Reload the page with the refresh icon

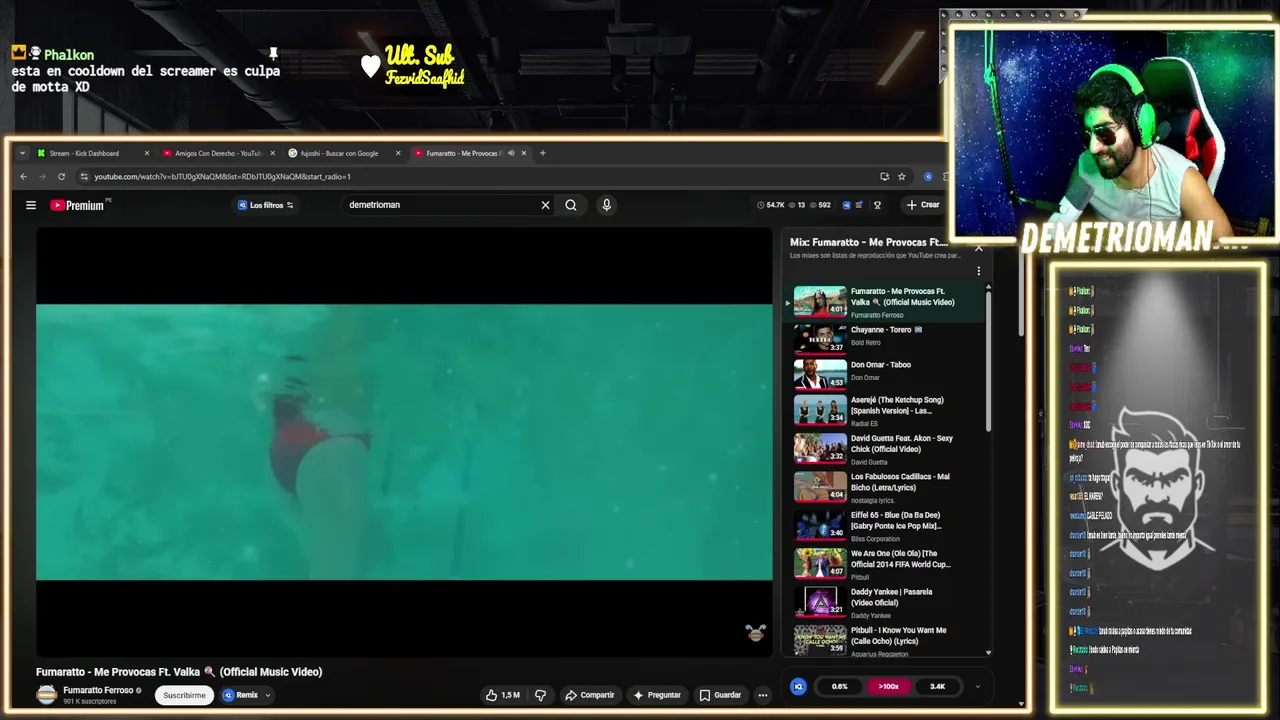(61, 177)
